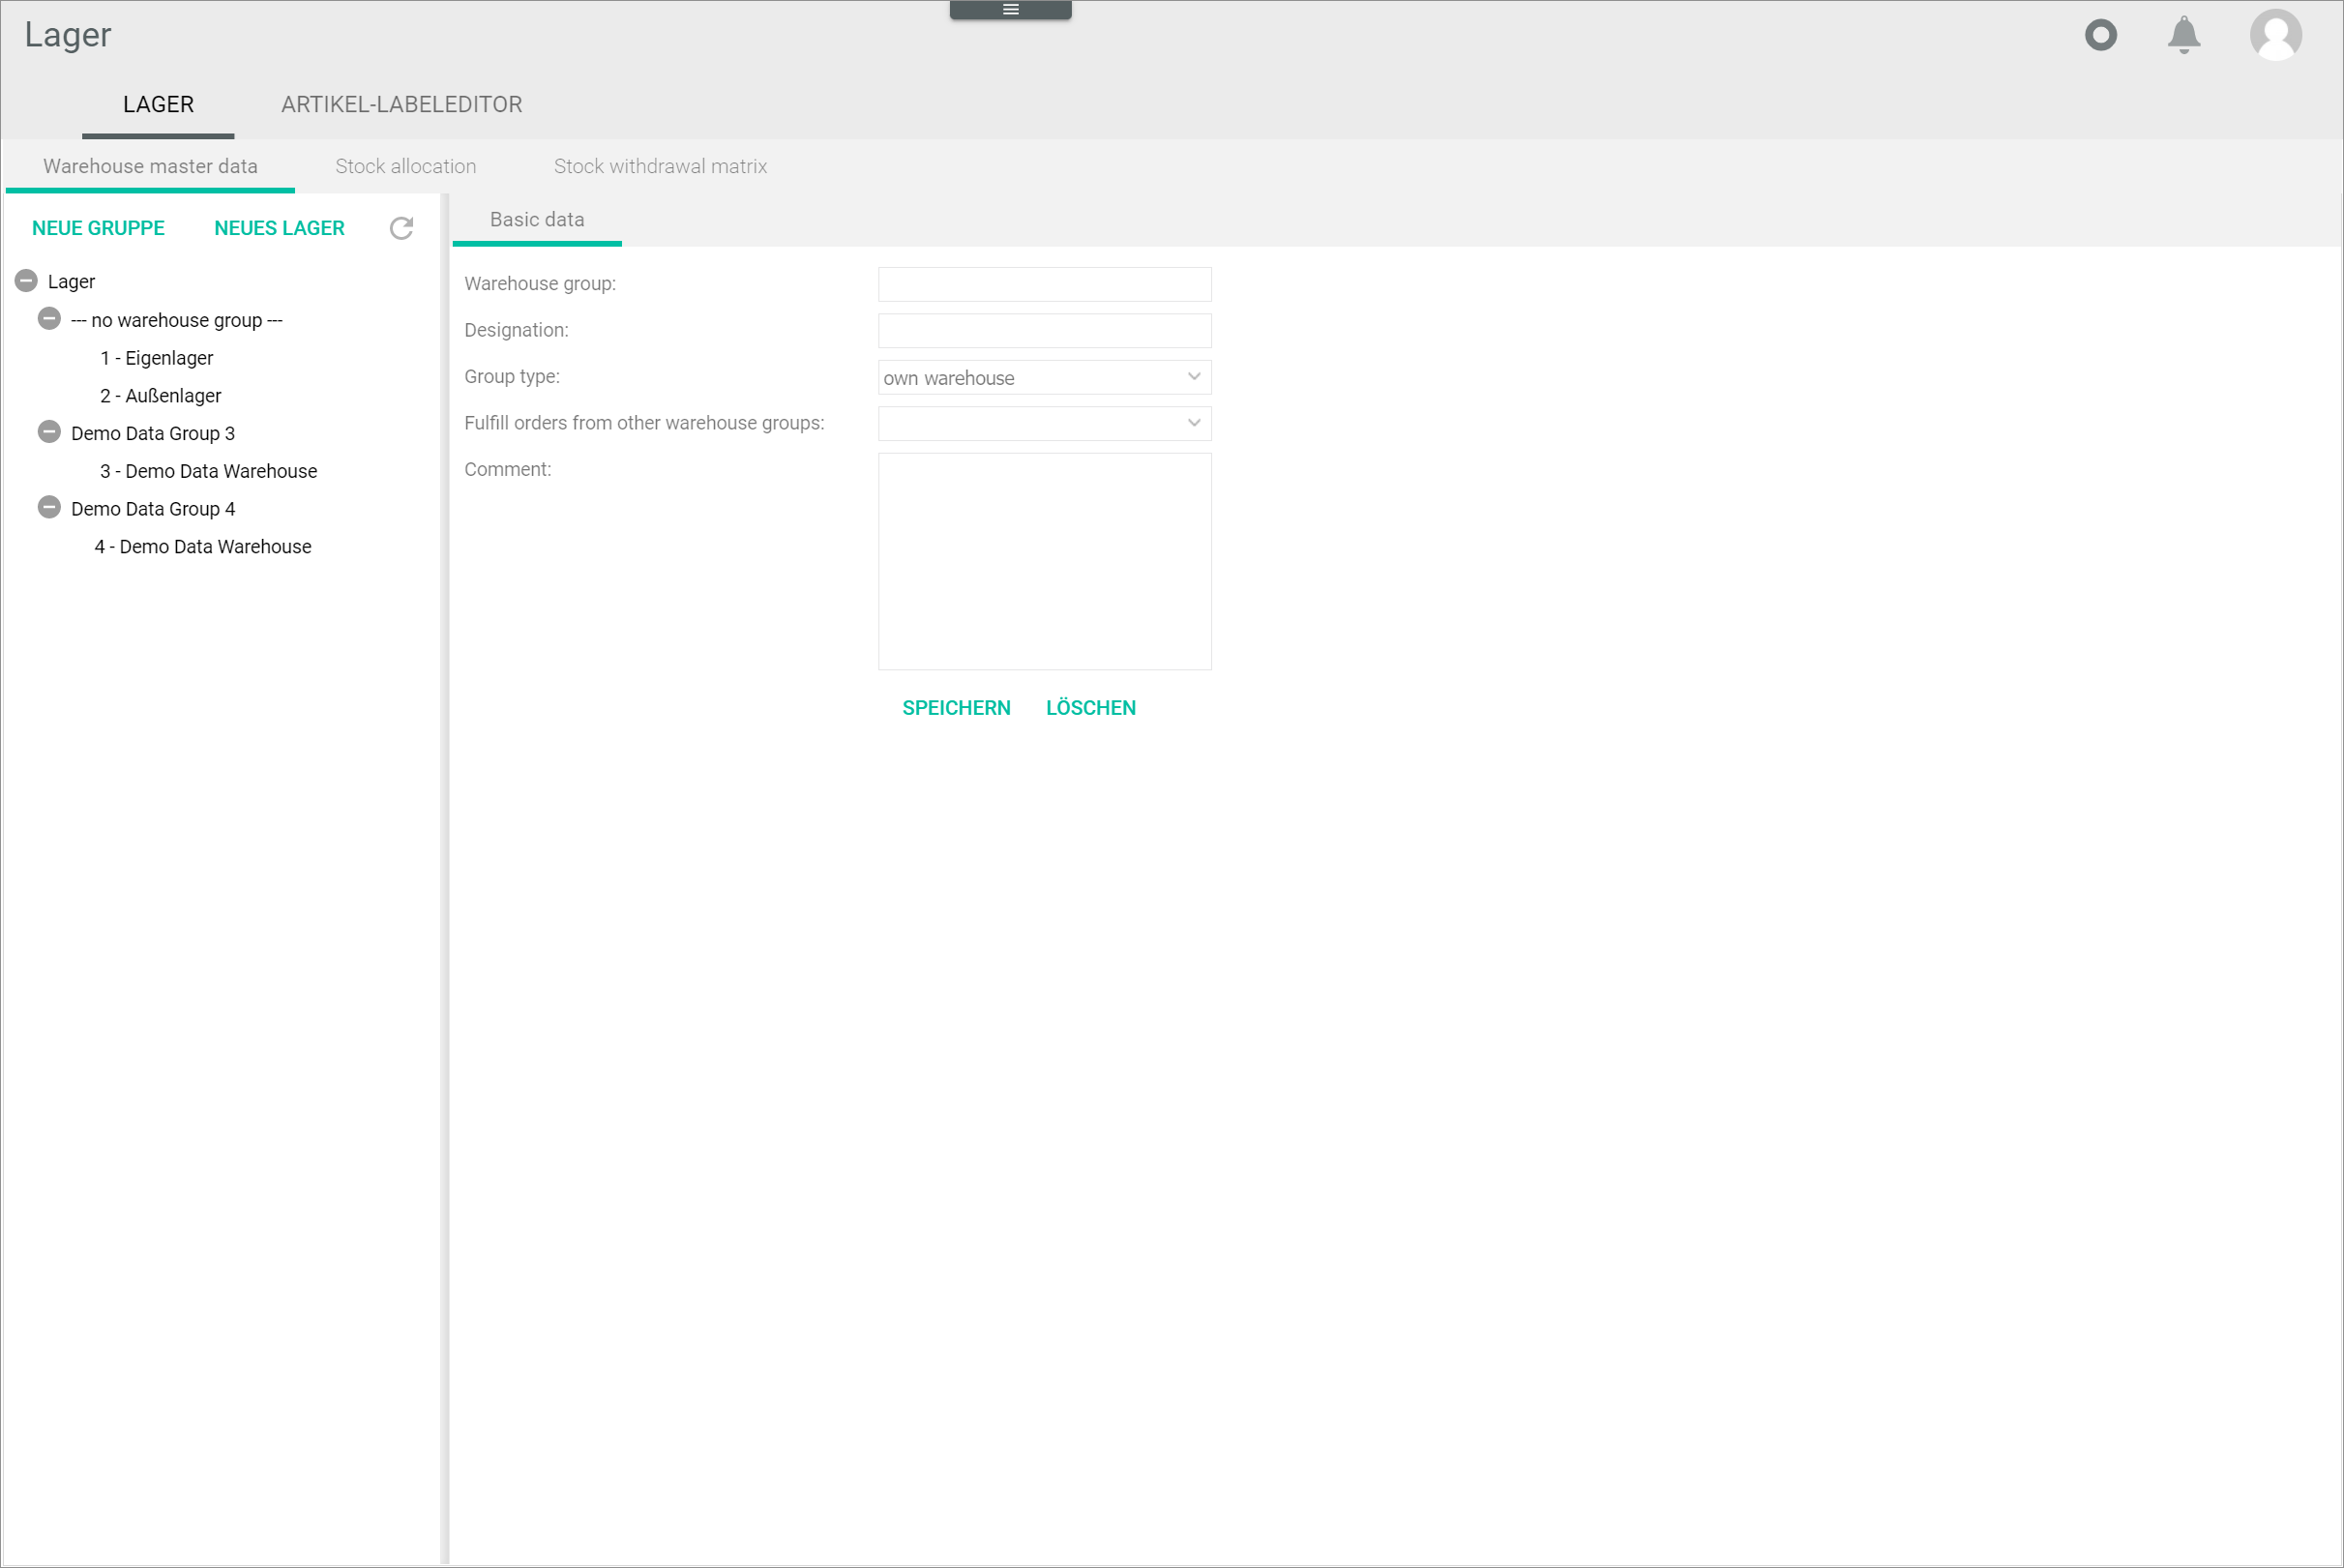Collapse the Demo Data Group 3 node

pos(47,432)
